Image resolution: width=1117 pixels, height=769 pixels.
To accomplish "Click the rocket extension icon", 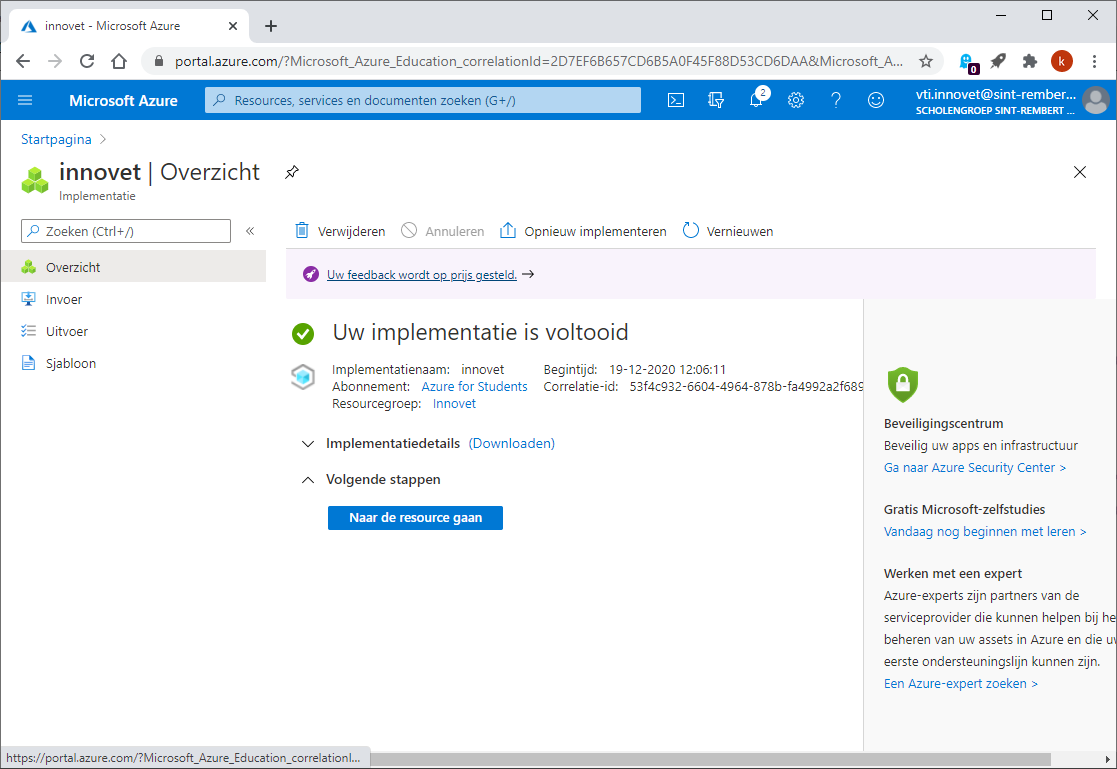I will (x=998, y=61).
